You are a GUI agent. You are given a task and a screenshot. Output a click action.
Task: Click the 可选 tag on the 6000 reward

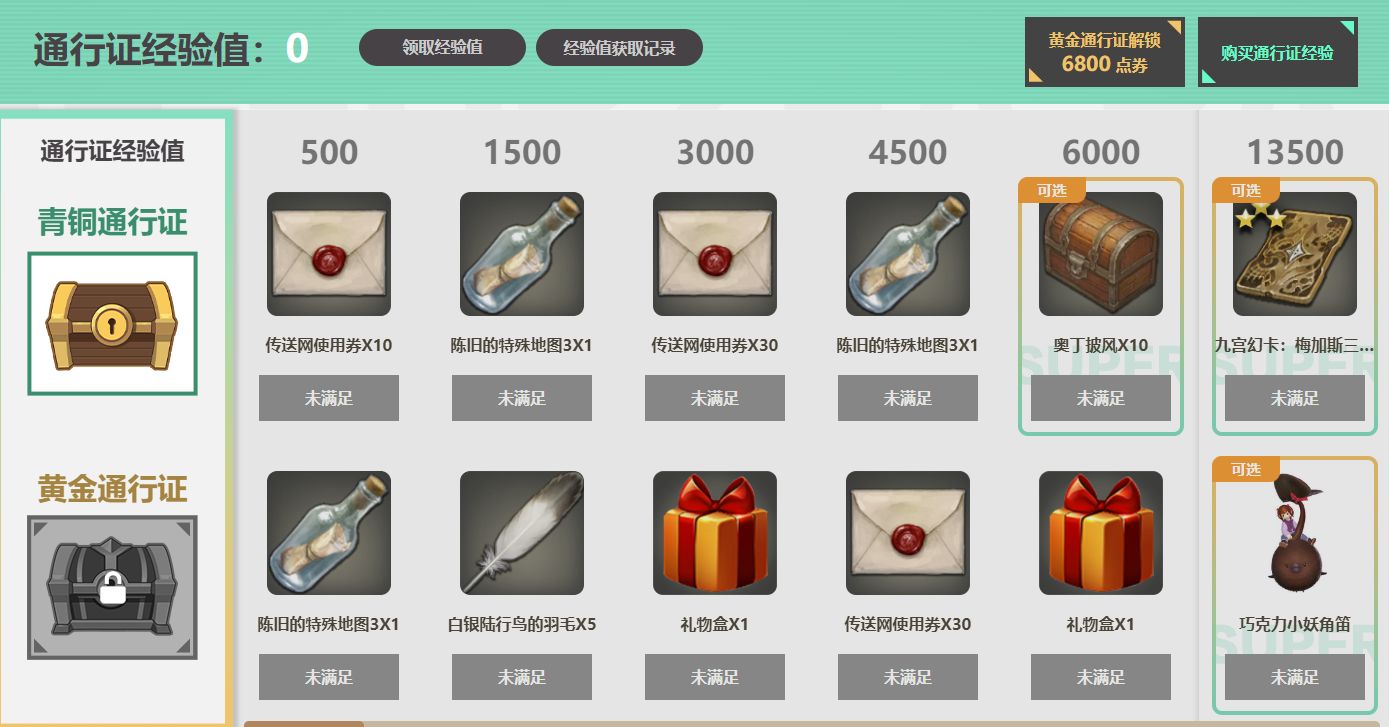pos(1051,190)
